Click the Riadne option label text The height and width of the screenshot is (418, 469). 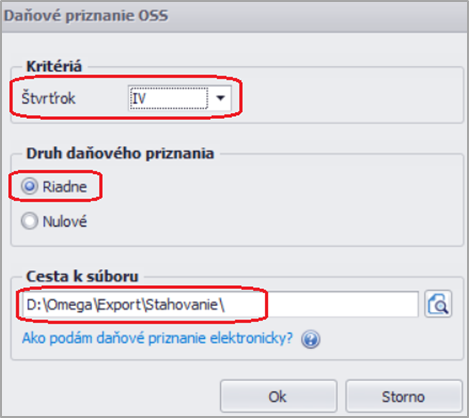[65, 187]
